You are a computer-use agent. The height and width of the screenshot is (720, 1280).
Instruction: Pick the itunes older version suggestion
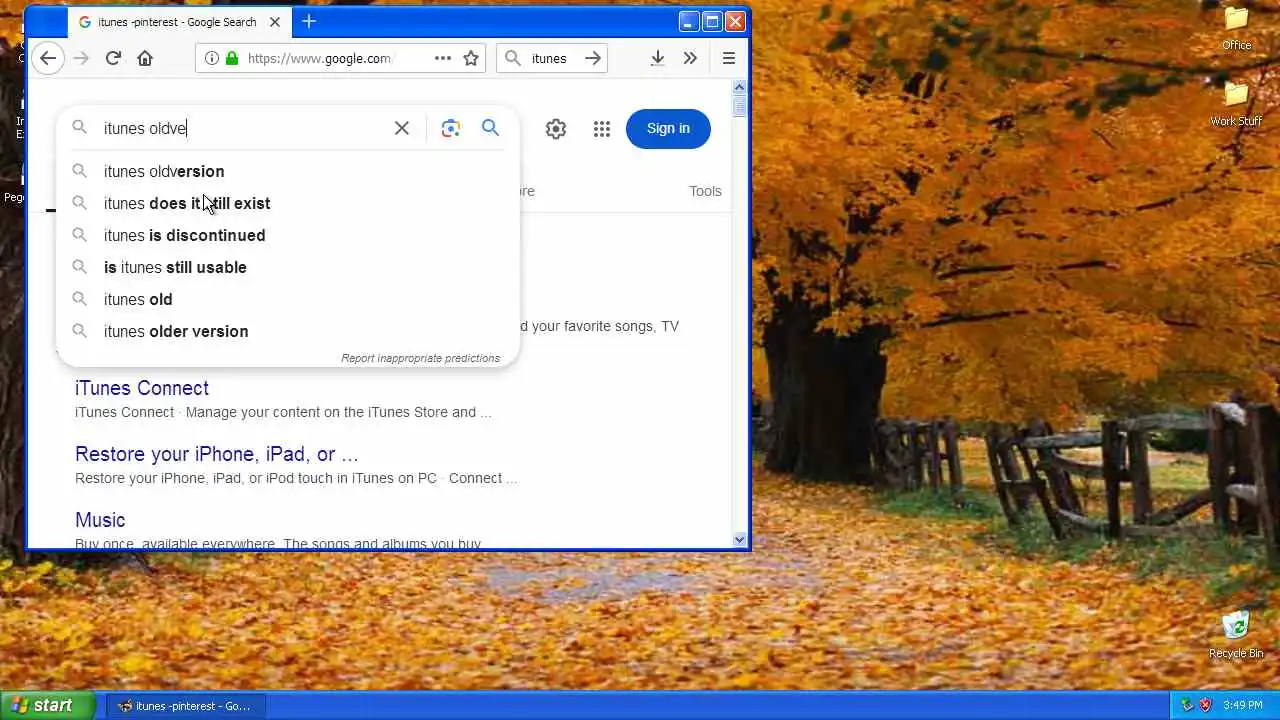[x=288, y=331]
